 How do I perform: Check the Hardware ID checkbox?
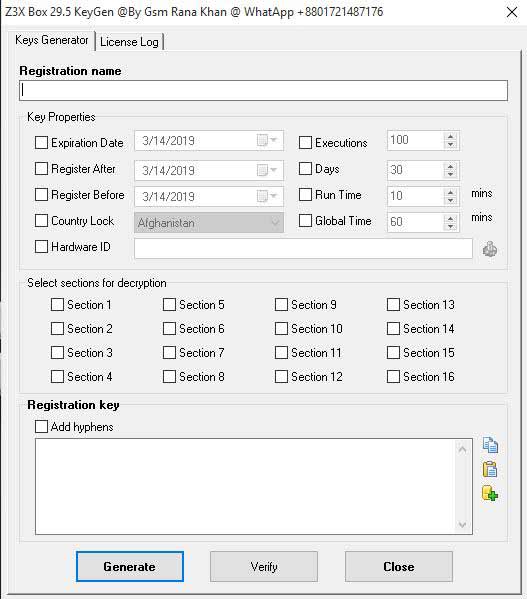click(41, 246)
